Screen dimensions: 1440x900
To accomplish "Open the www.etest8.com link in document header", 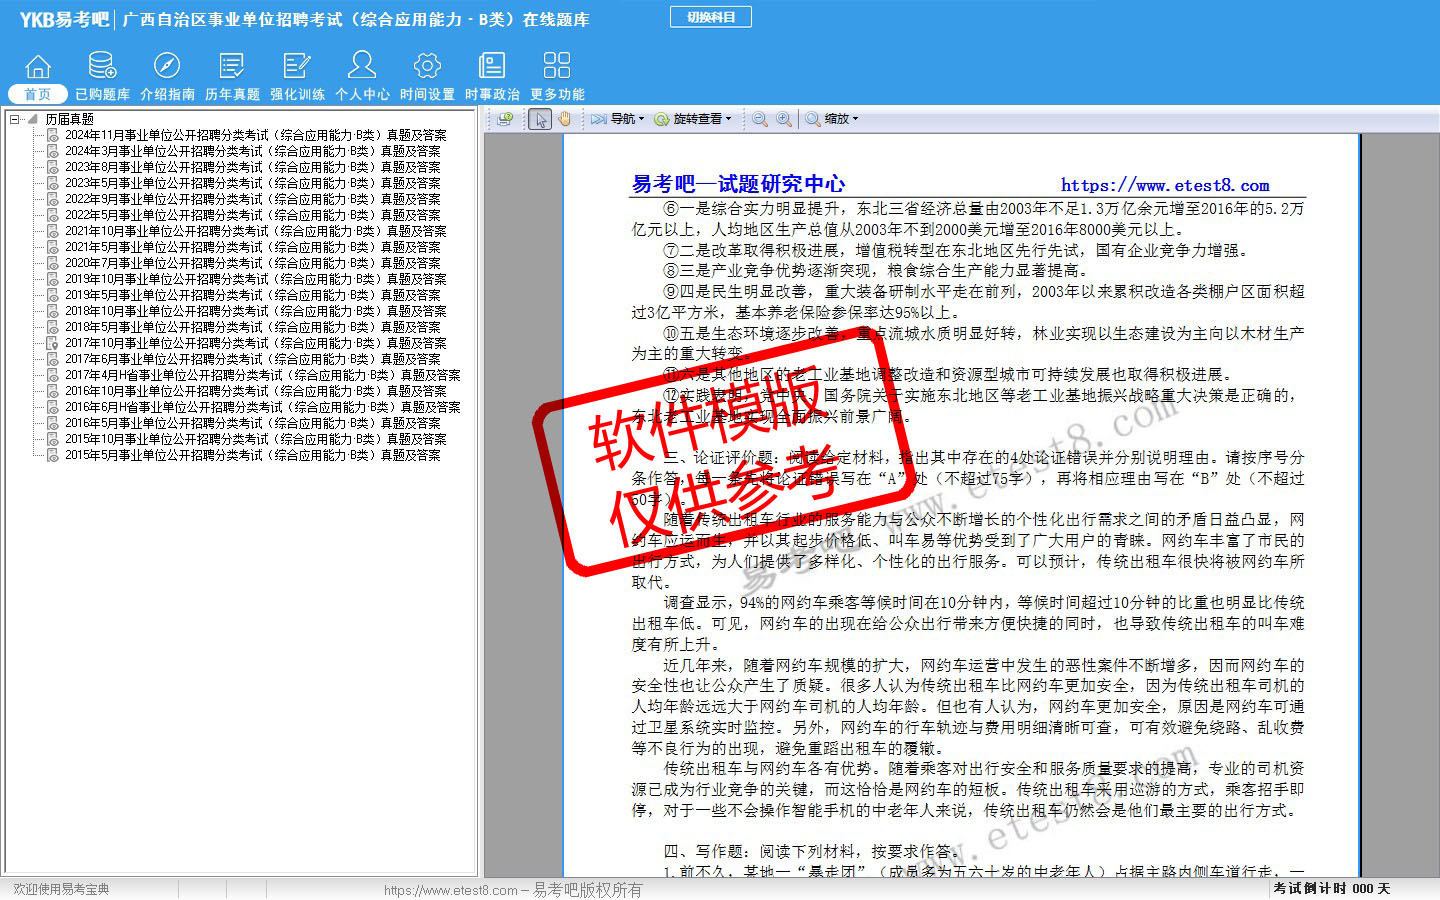I will pos(1164,185).
